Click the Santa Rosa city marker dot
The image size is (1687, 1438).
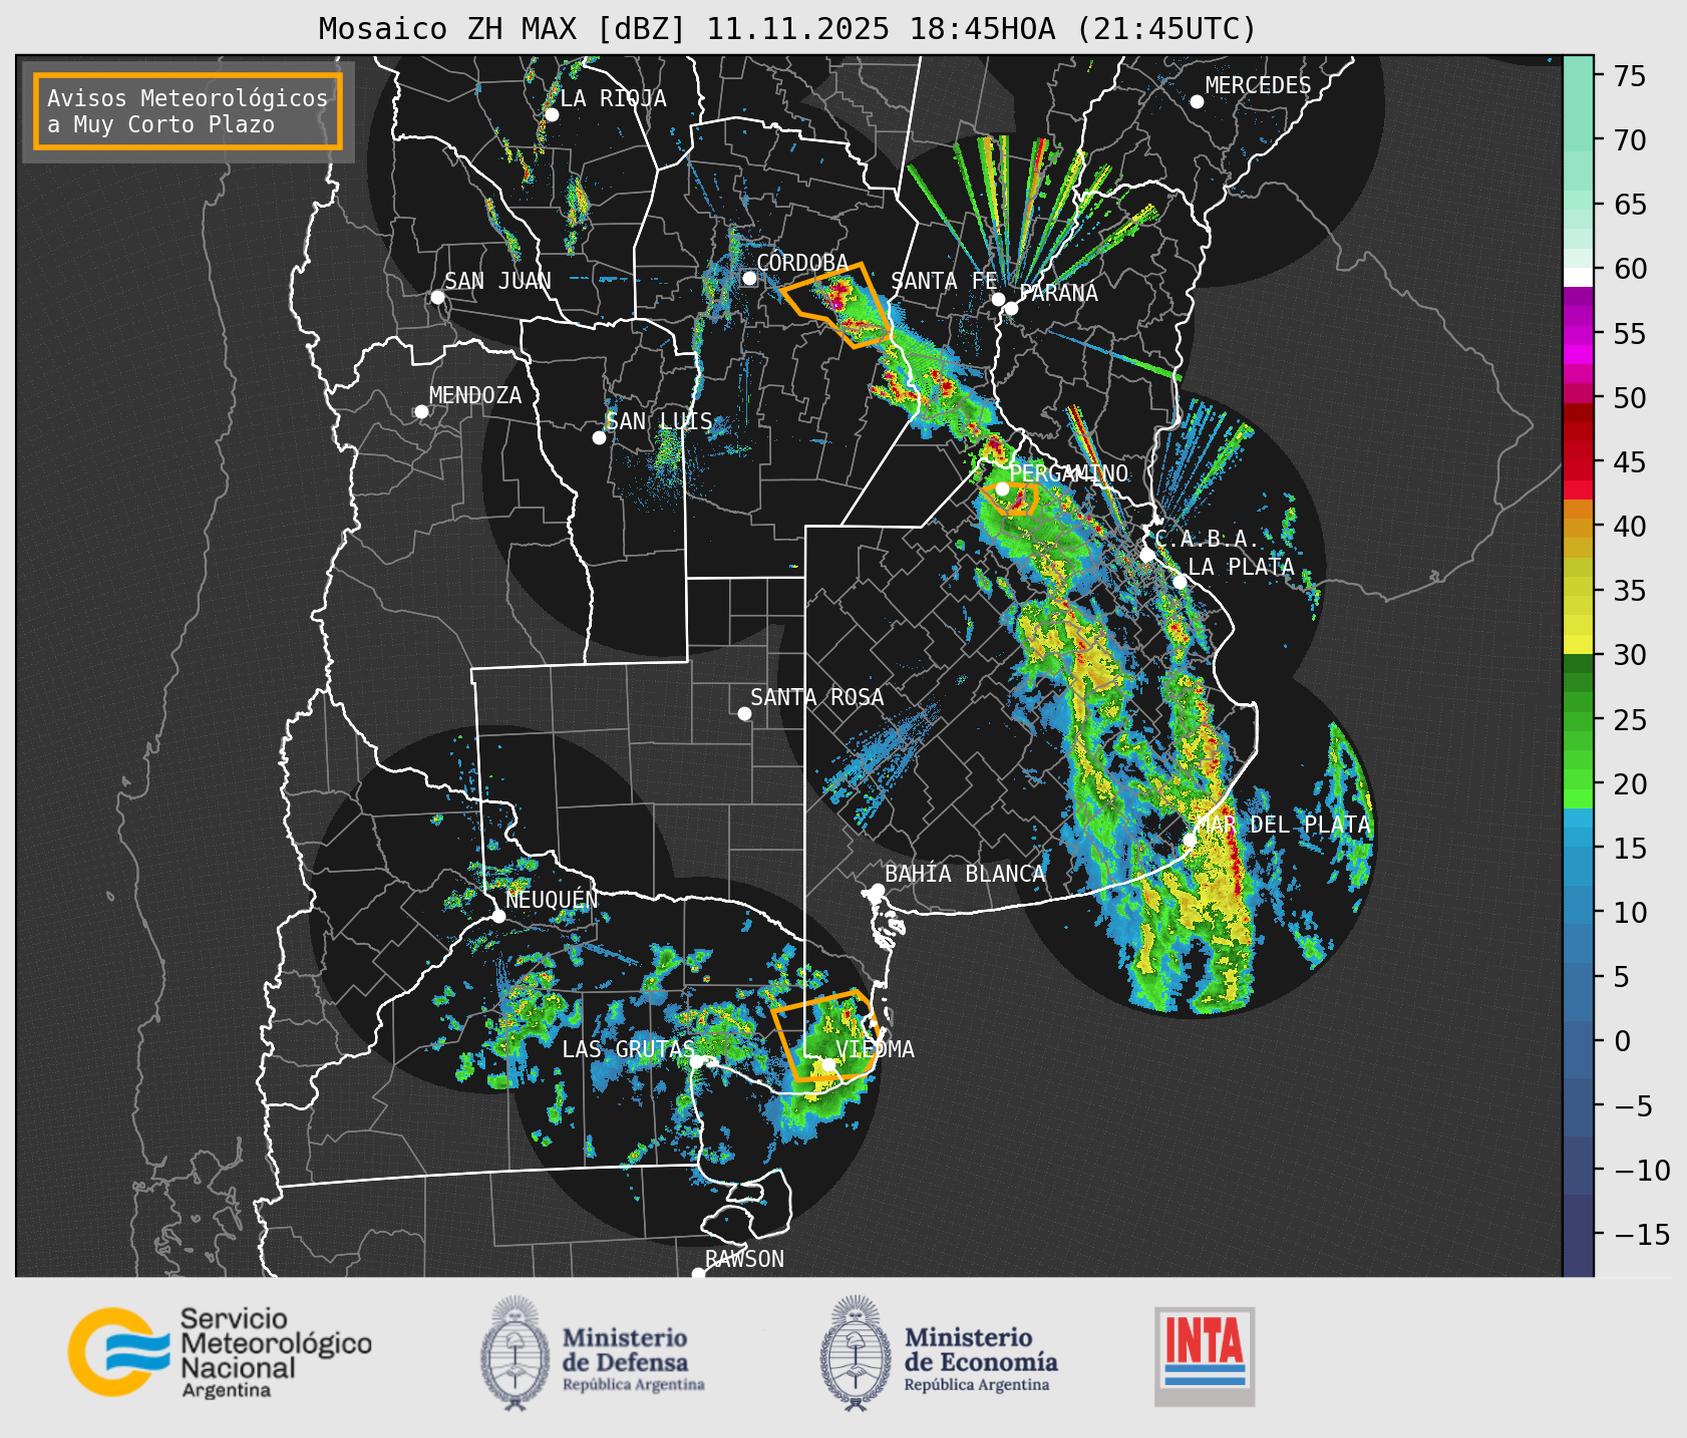pos(744,714)
